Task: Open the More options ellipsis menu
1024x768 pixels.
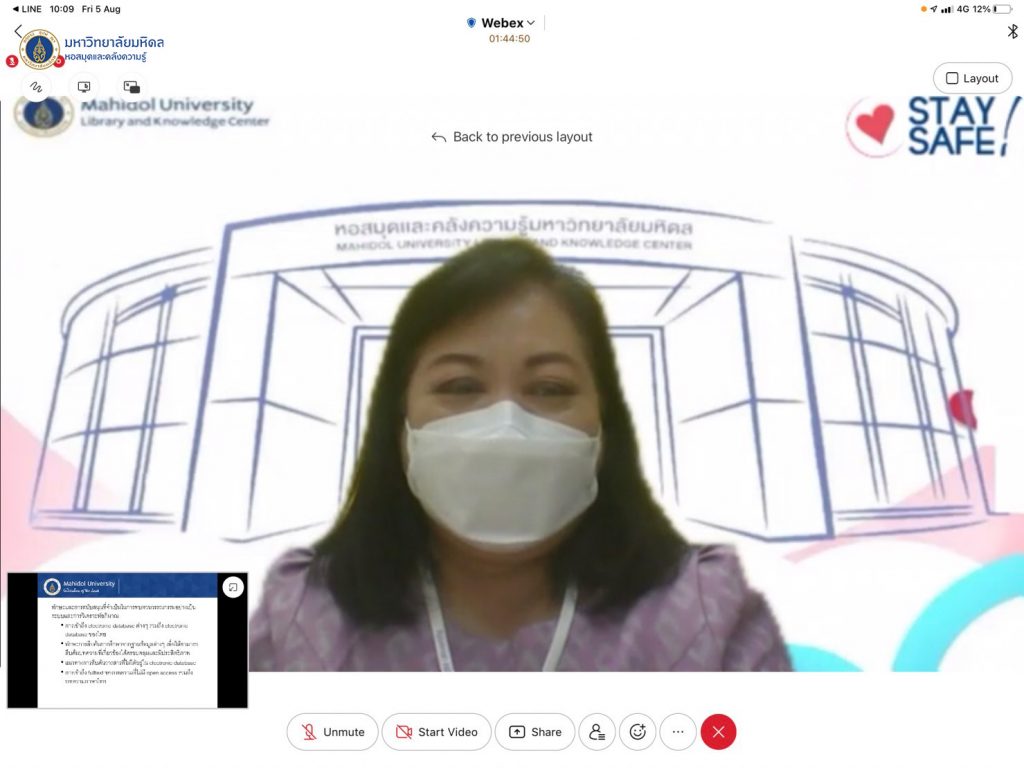Action: point(677,732)
